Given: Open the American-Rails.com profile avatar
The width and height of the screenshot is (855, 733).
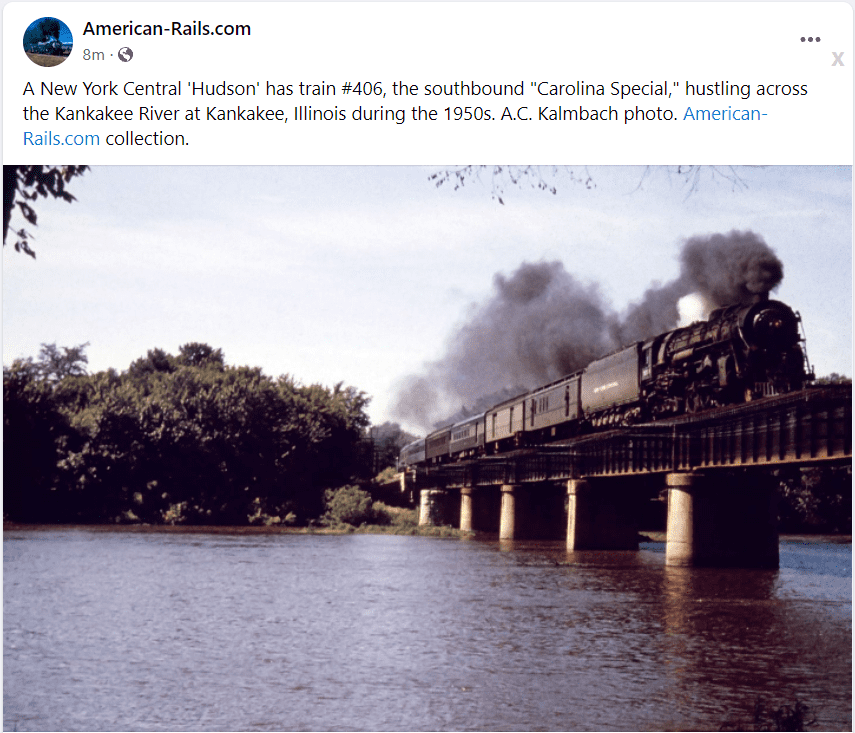Looking at the screenshot, I should (x=47, y=42).
